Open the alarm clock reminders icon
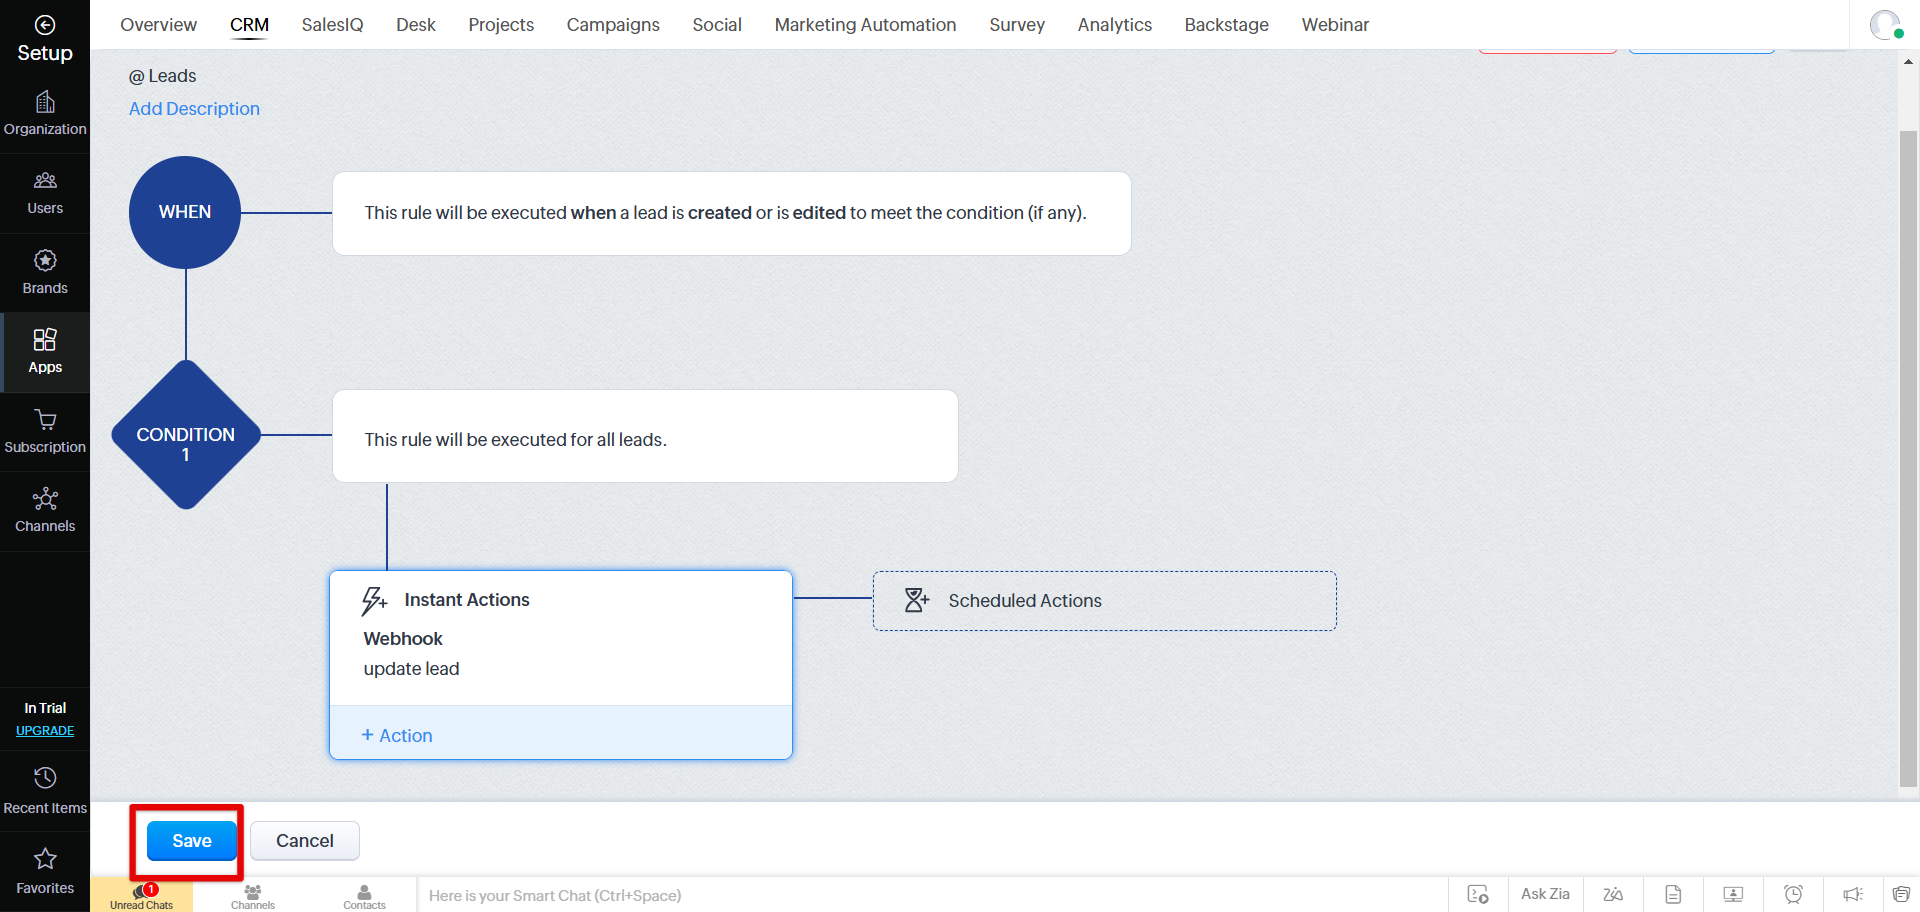 tap(1793, 894)
